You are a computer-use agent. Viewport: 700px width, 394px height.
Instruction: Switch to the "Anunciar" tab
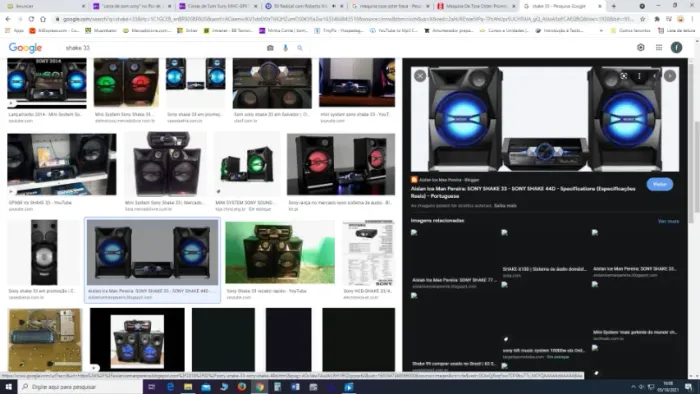tap(45, 6)
